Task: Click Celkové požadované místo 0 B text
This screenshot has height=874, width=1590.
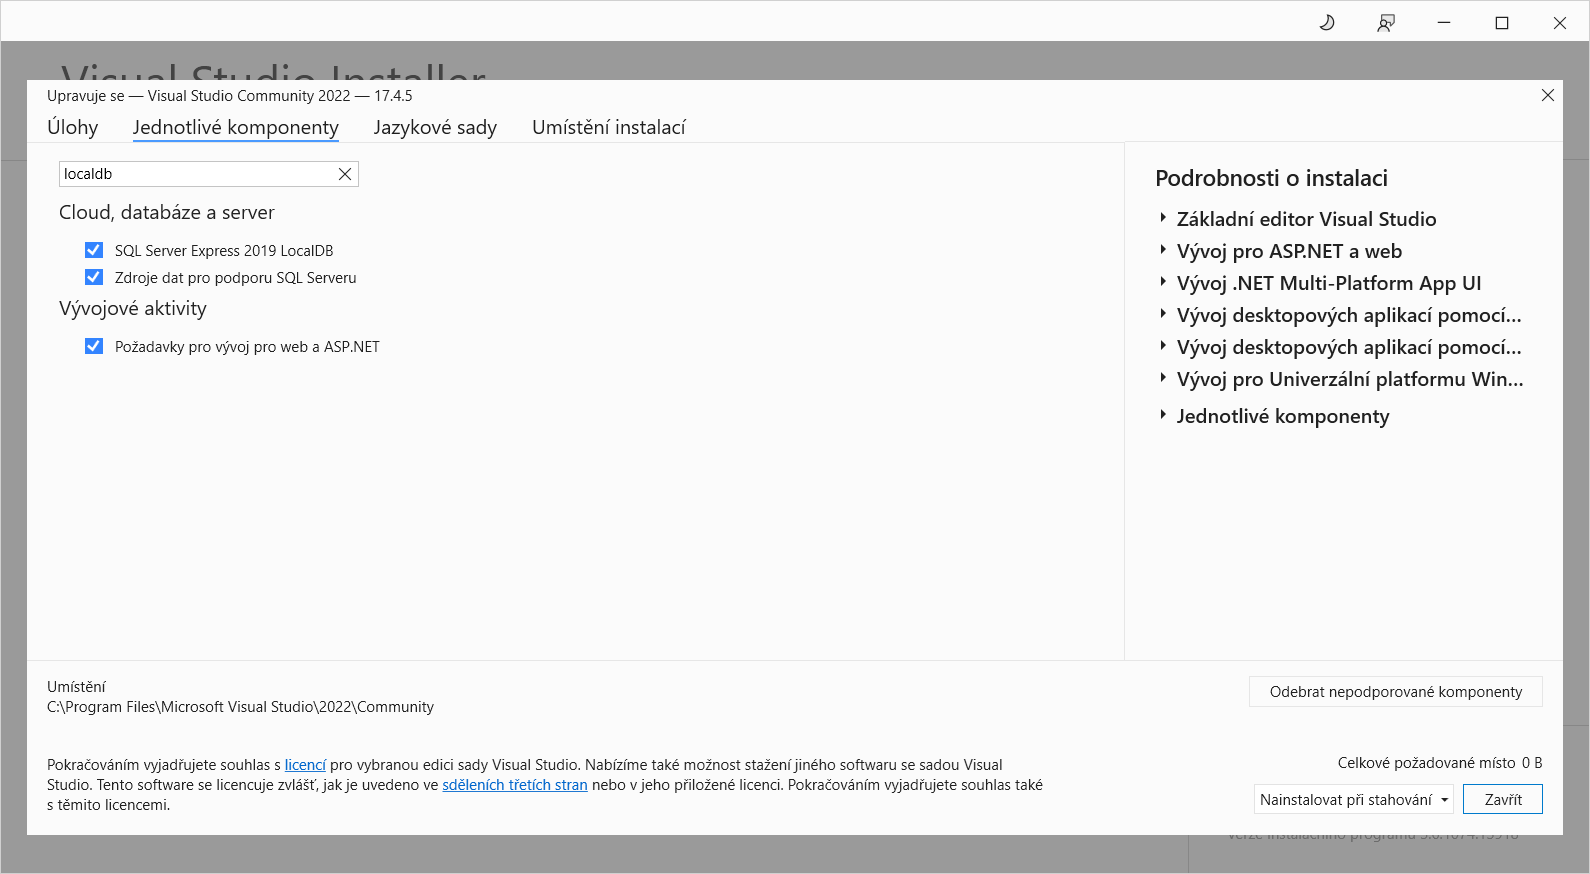Action: 1440,763
